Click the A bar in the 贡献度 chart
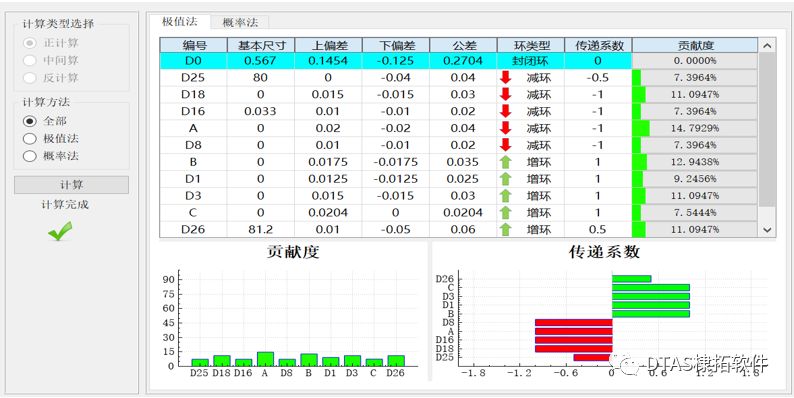The image size is (794, 398). tap(265, 359)
